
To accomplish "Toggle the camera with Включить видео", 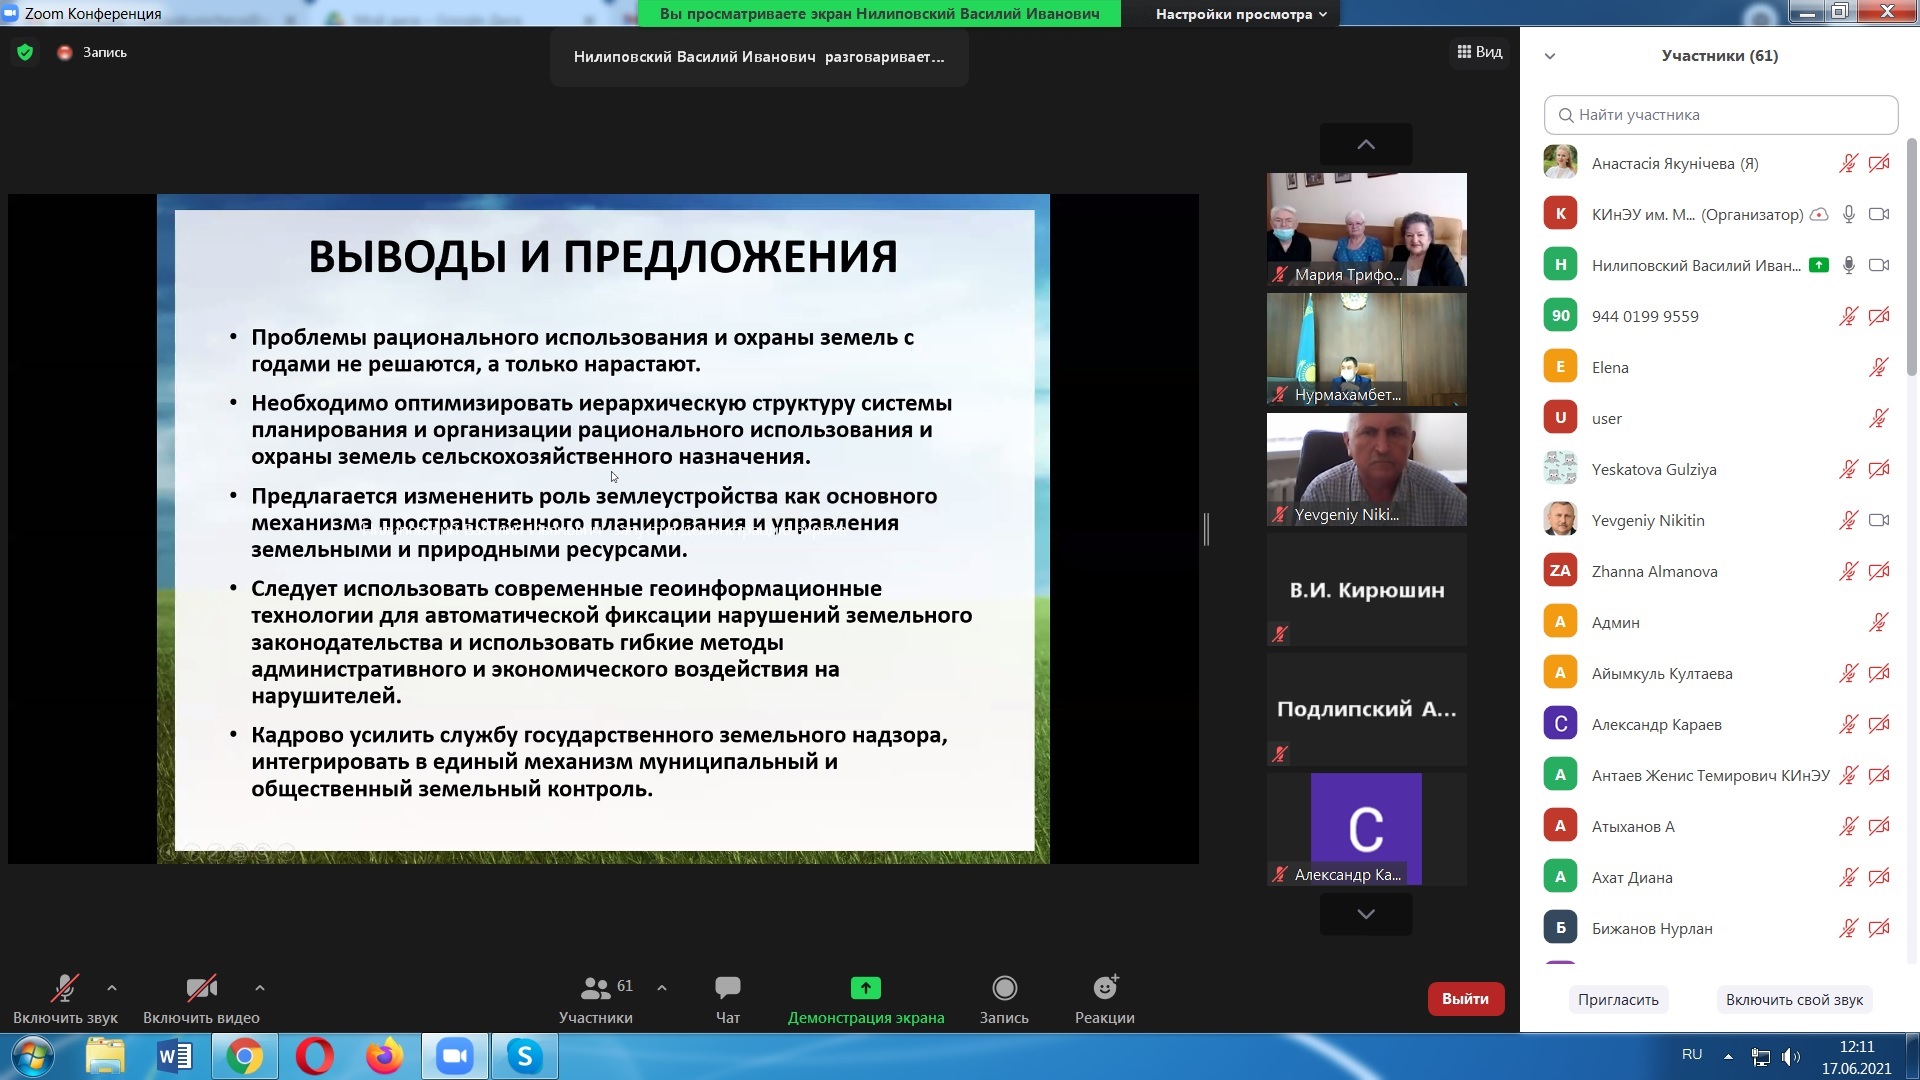I will pos(201,989).
